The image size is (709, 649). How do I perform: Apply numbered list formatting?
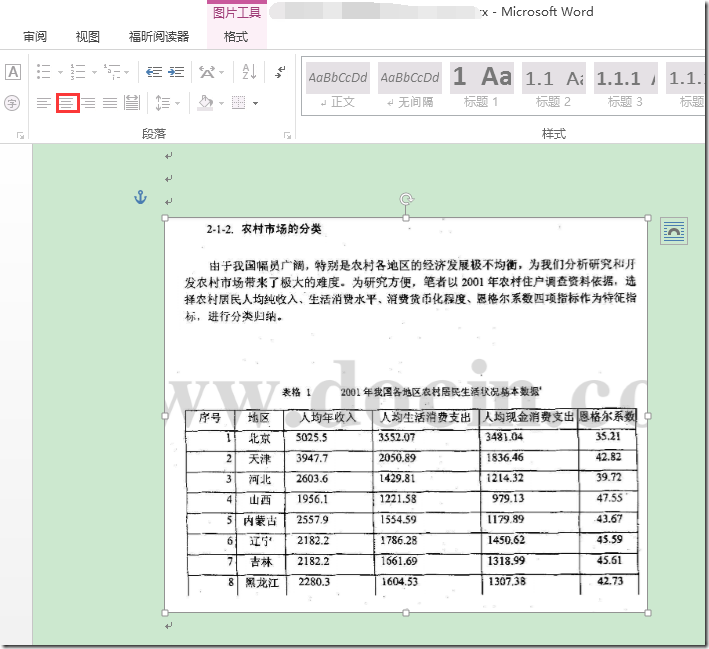click(x=78, y=71)
